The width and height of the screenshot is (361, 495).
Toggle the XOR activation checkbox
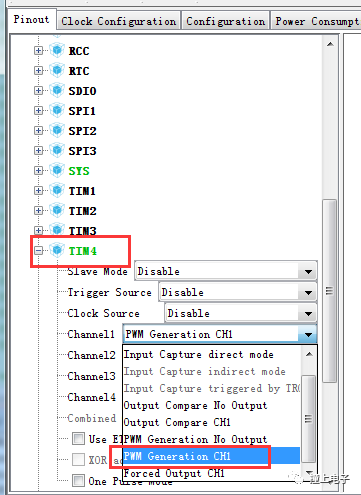[78, 460]
